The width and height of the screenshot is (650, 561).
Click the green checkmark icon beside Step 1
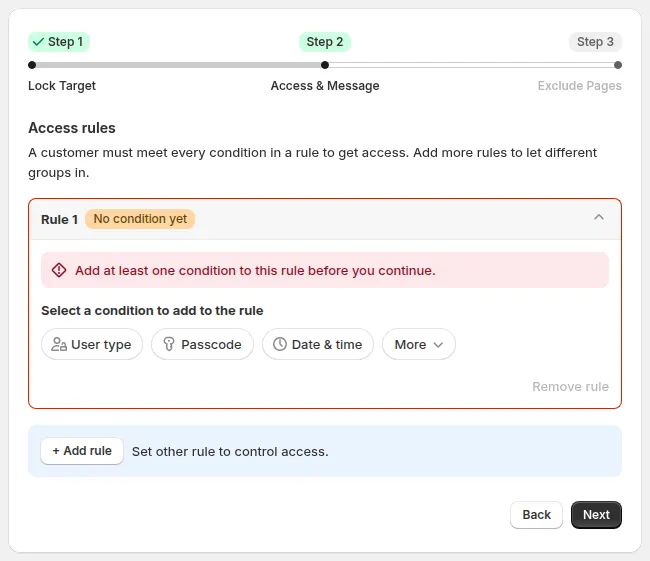point(38,42)
